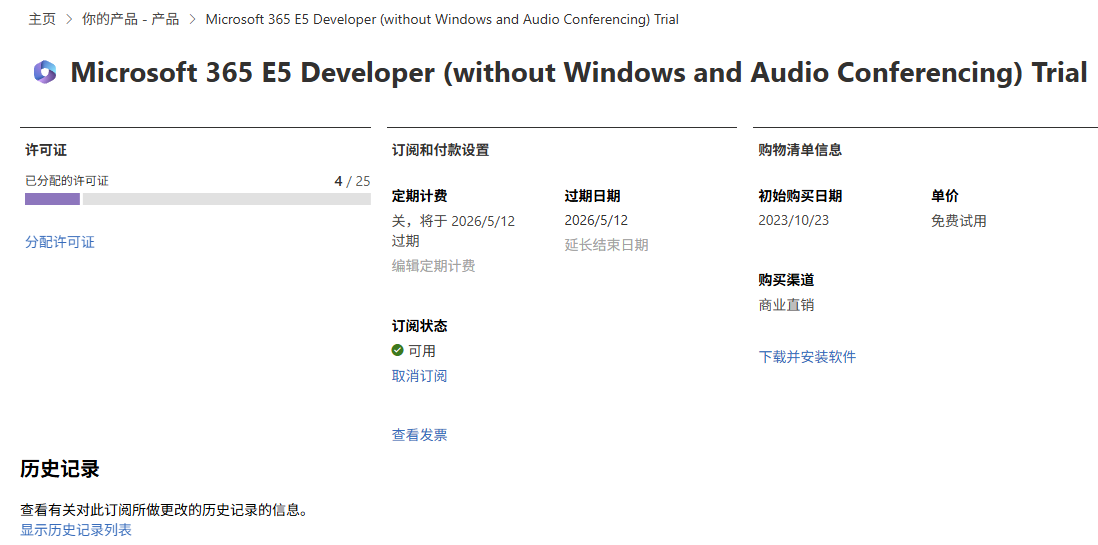Click the 历史记录 section heading
The image size is (1098, 545).
point(60,469)
